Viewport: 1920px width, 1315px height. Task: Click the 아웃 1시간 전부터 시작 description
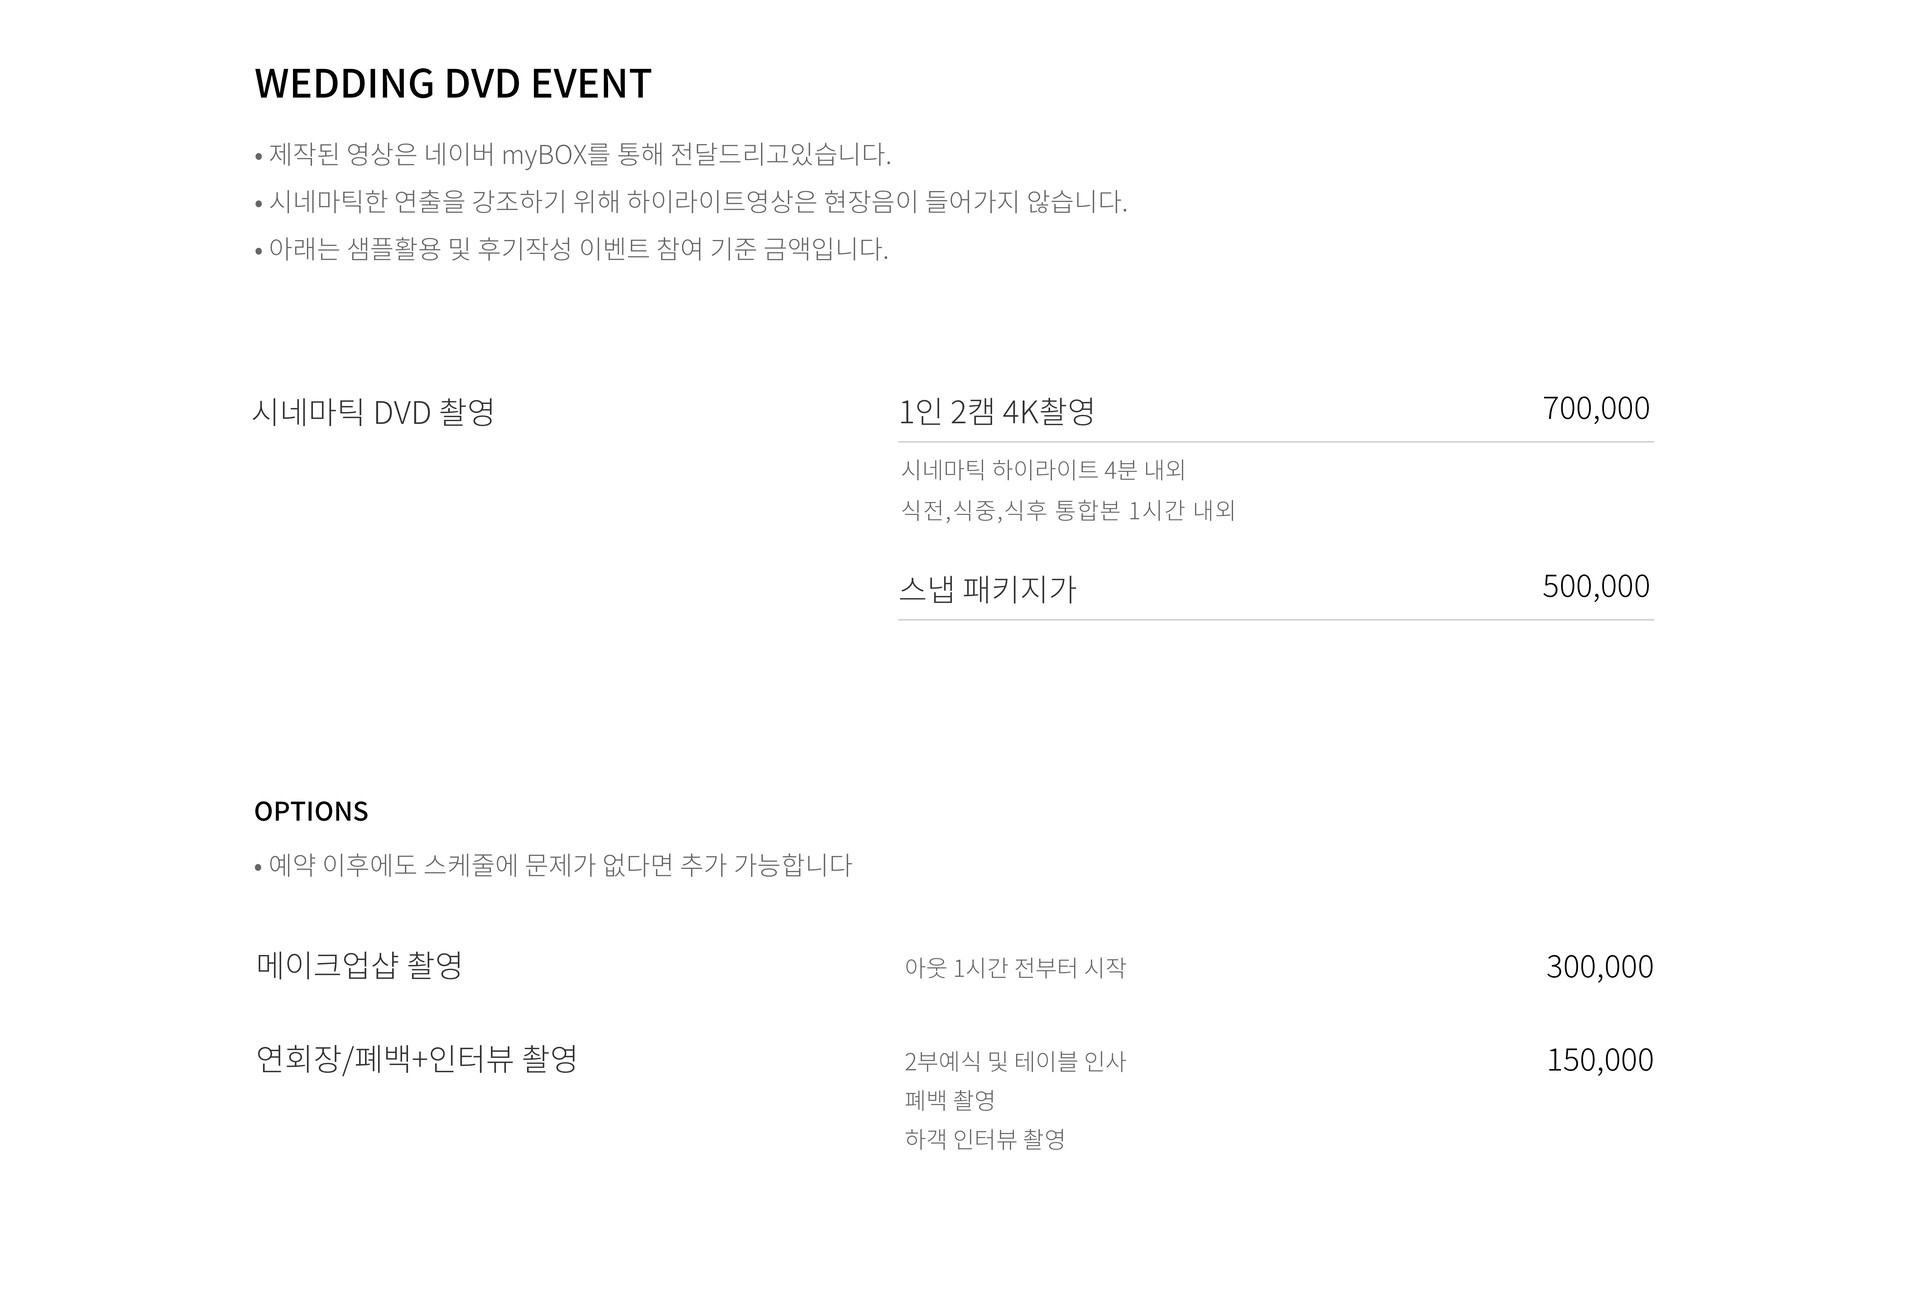(1014, 968)
